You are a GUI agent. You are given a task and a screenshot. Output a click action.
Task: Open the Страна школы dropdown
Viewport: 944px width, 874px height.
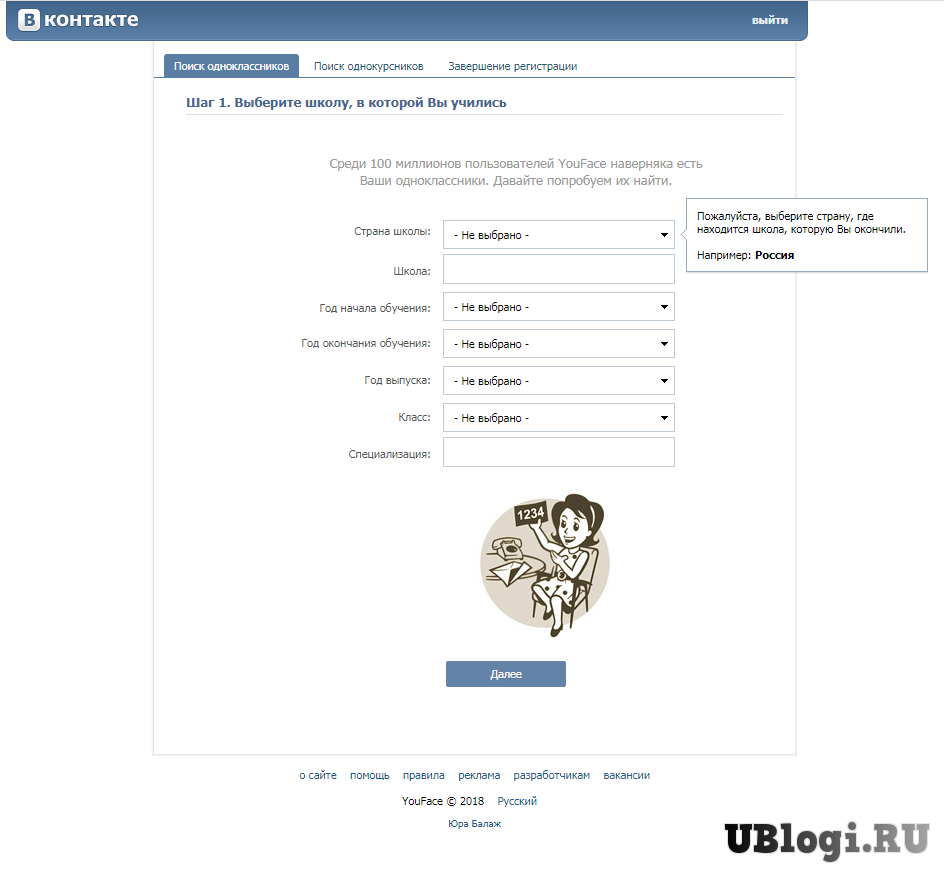pos(559,235)
